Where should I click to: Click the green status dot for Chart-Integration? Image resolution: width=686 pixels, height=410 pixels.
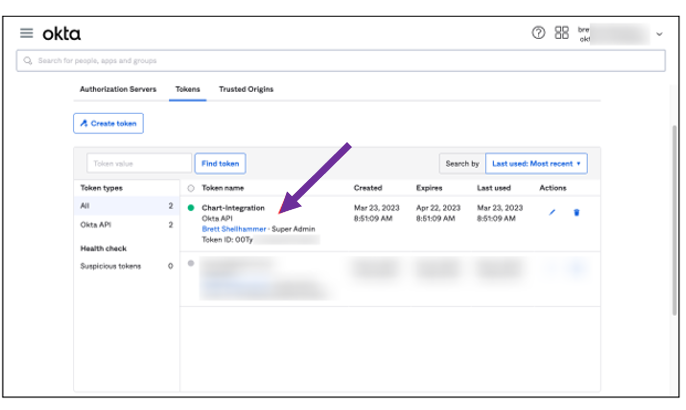pyautogui.click(x=191, y=208)
